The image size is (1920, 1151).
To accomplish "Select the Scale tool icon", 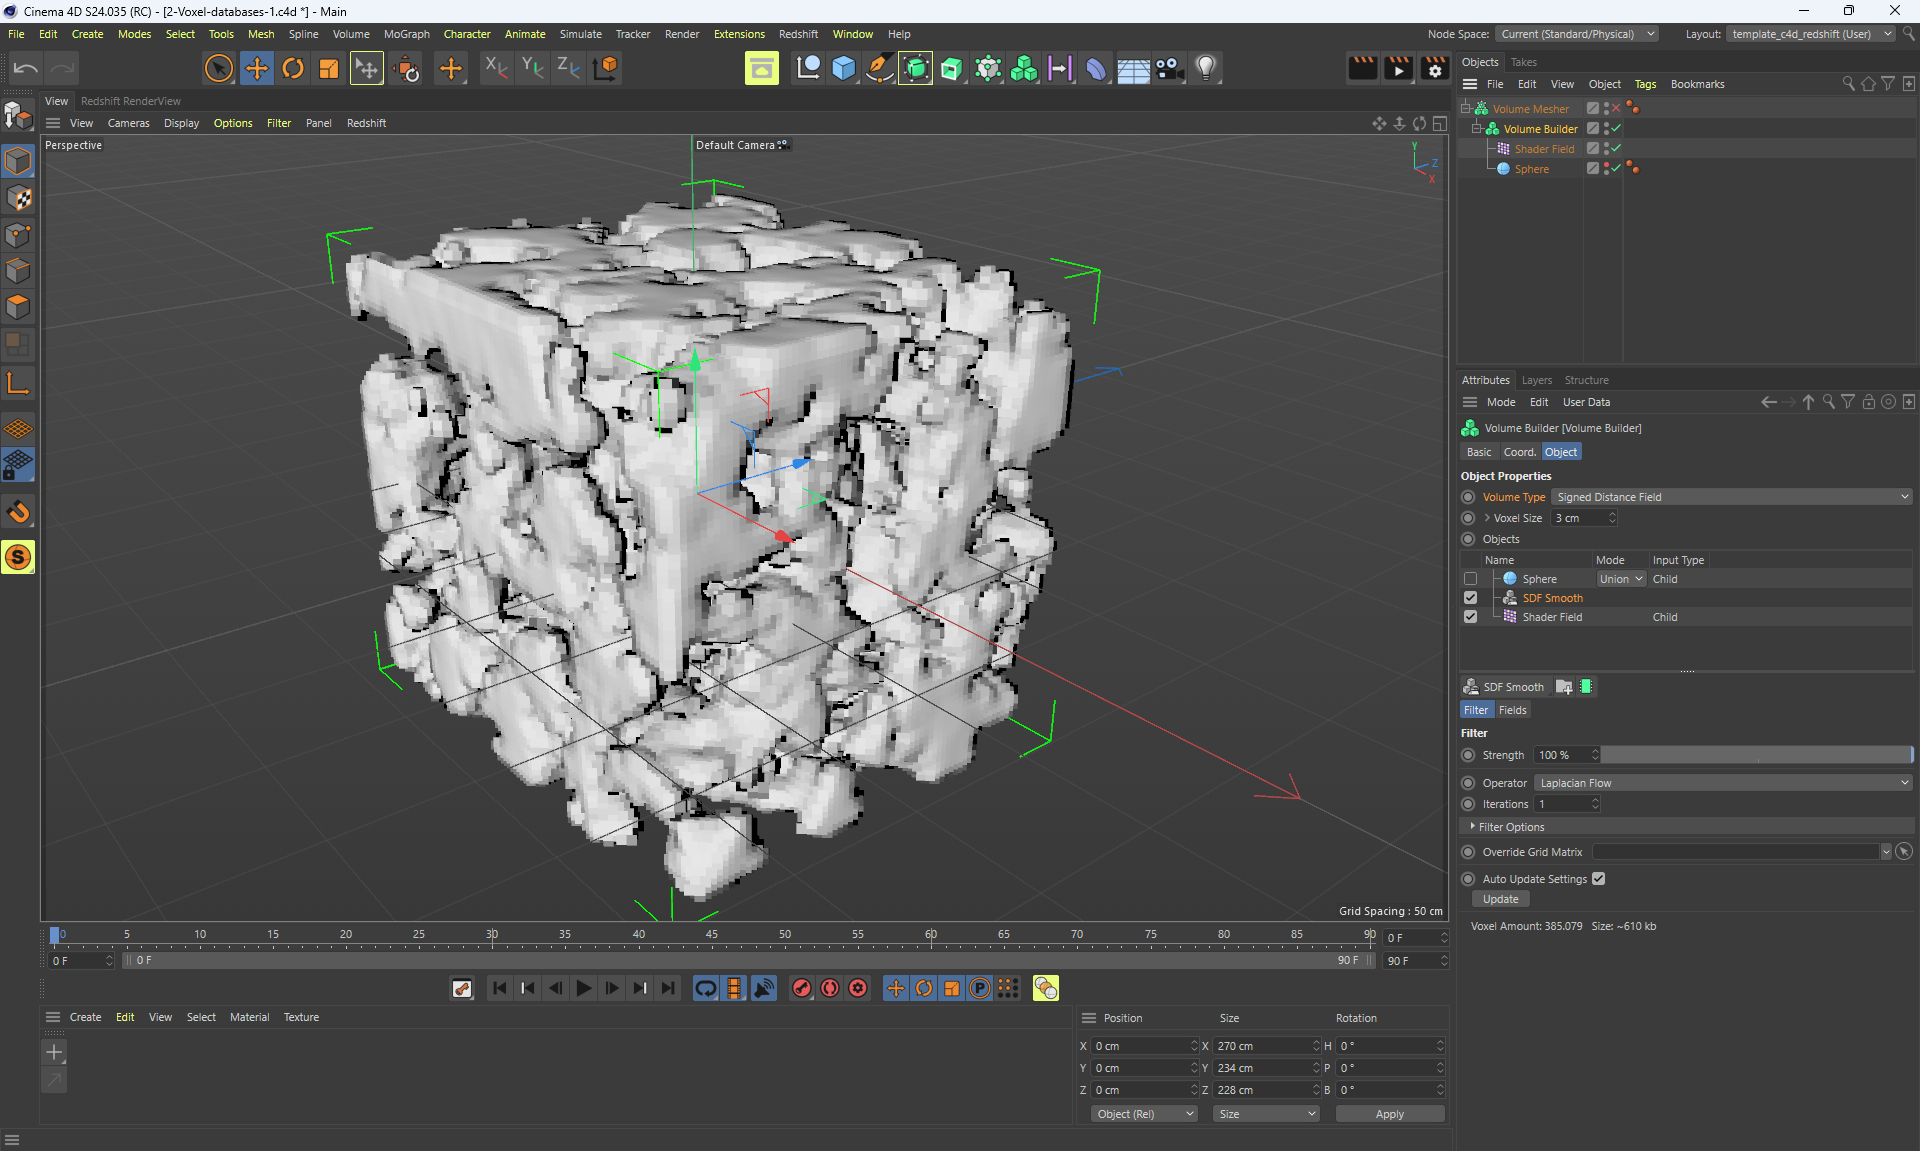I will (x=329, y=68).
